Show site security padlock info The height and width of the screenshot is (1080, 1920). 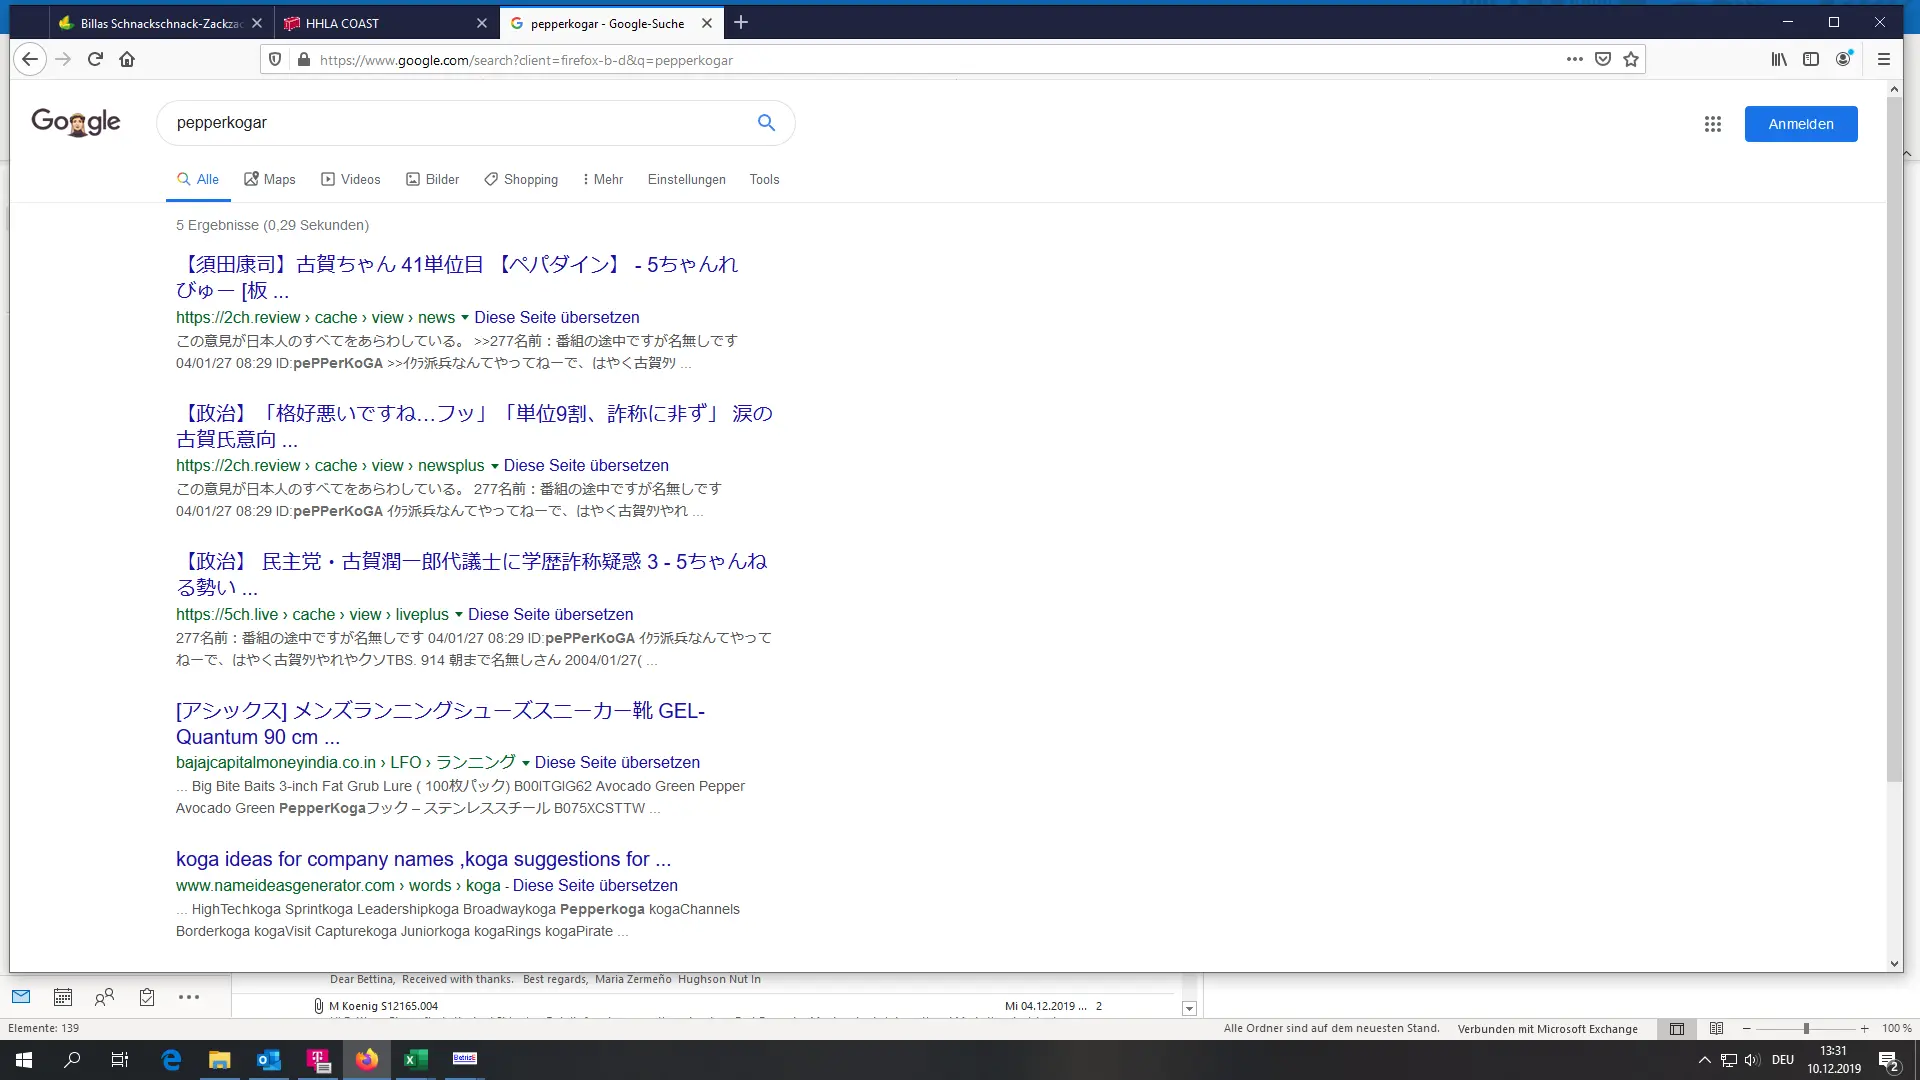304,60
